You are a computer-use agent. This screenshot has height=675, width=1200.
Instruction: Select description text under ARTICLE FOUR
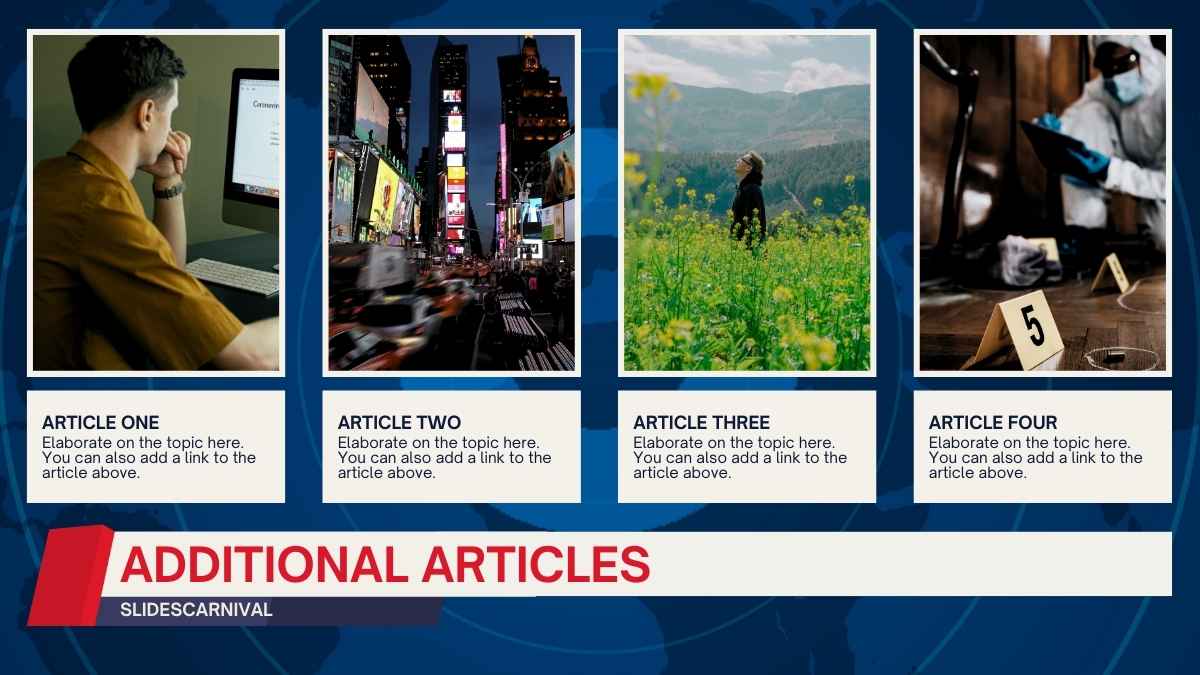[1036, 457]
